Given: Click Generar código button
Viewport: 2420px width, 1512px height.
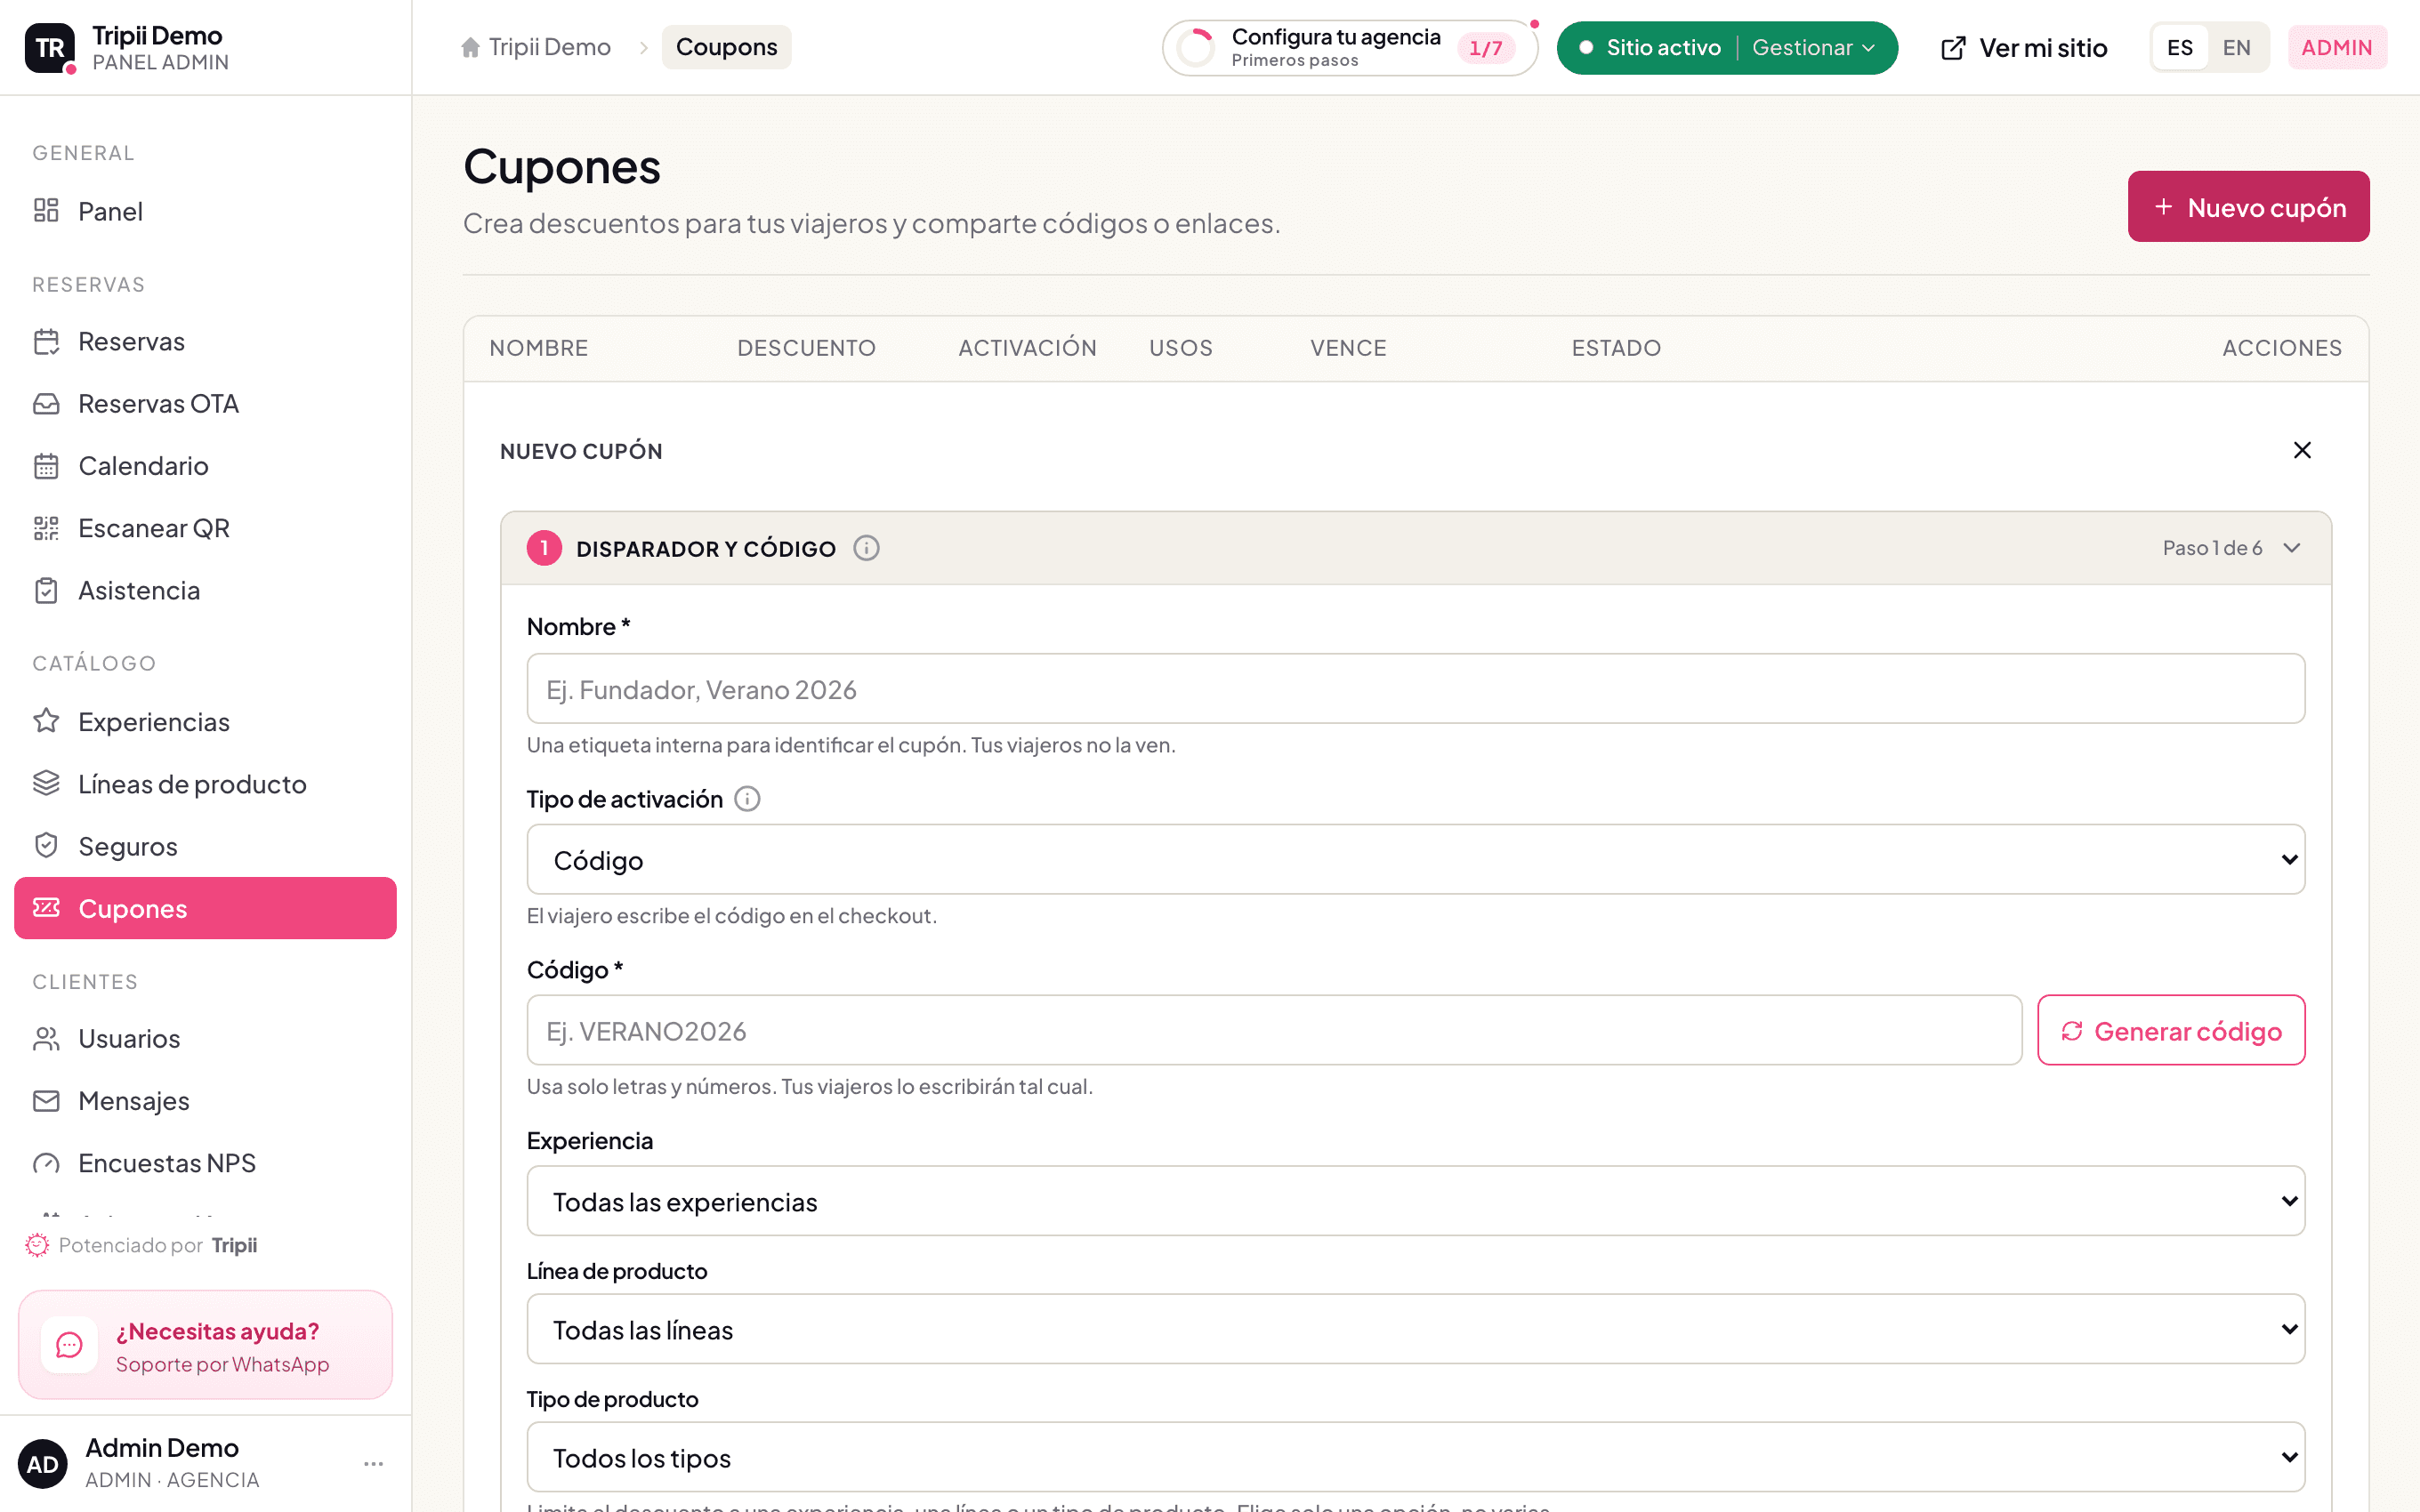Looking at the screenshot, I should (2171, 1030).
